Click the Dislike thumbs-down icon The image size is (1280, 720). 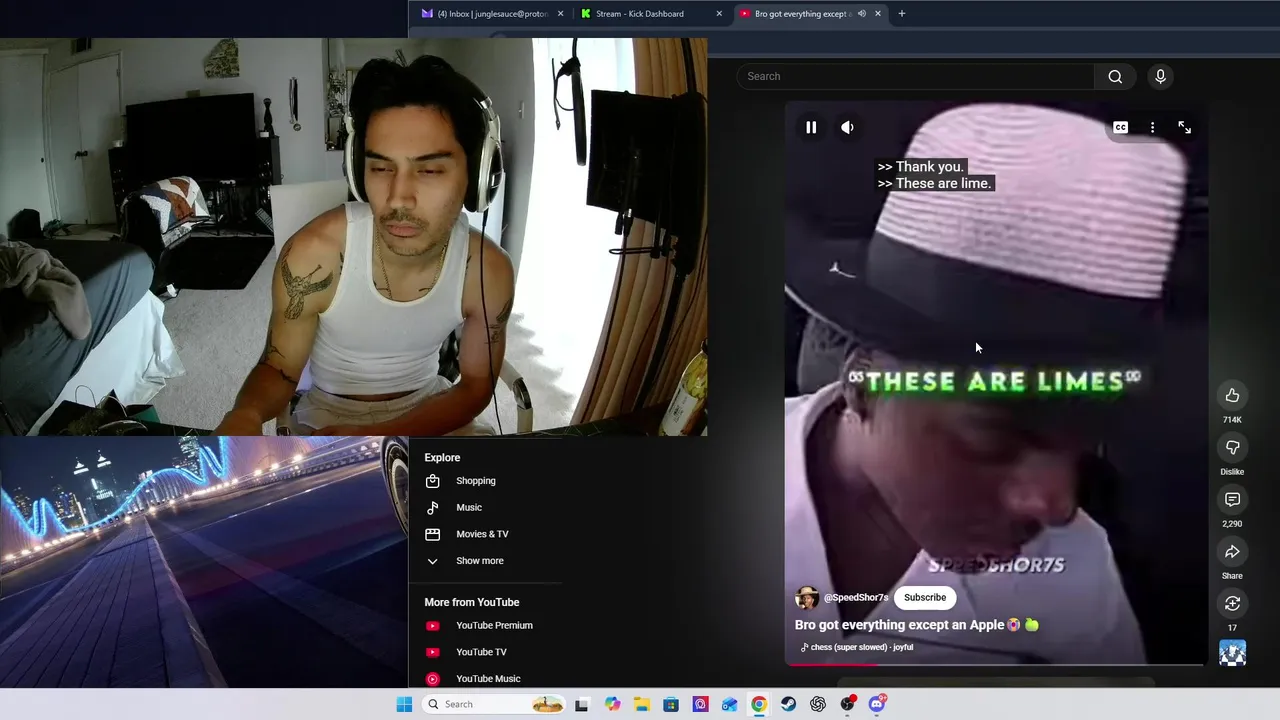coord(1232,447)
